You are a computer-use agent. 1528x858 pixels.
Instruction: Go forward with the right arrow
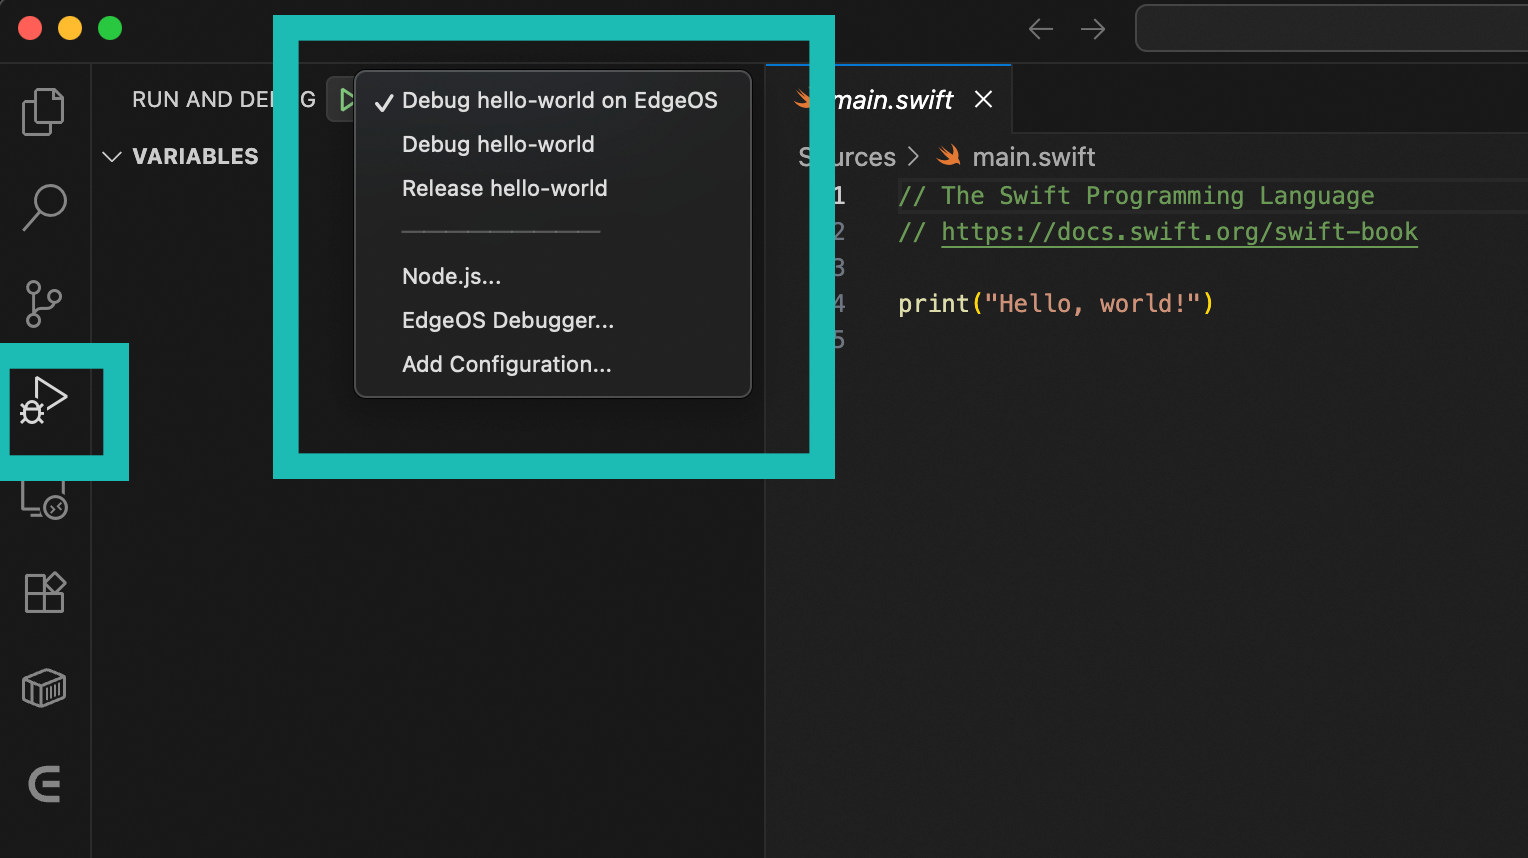pyautogui.click(x=1093, y=29)
